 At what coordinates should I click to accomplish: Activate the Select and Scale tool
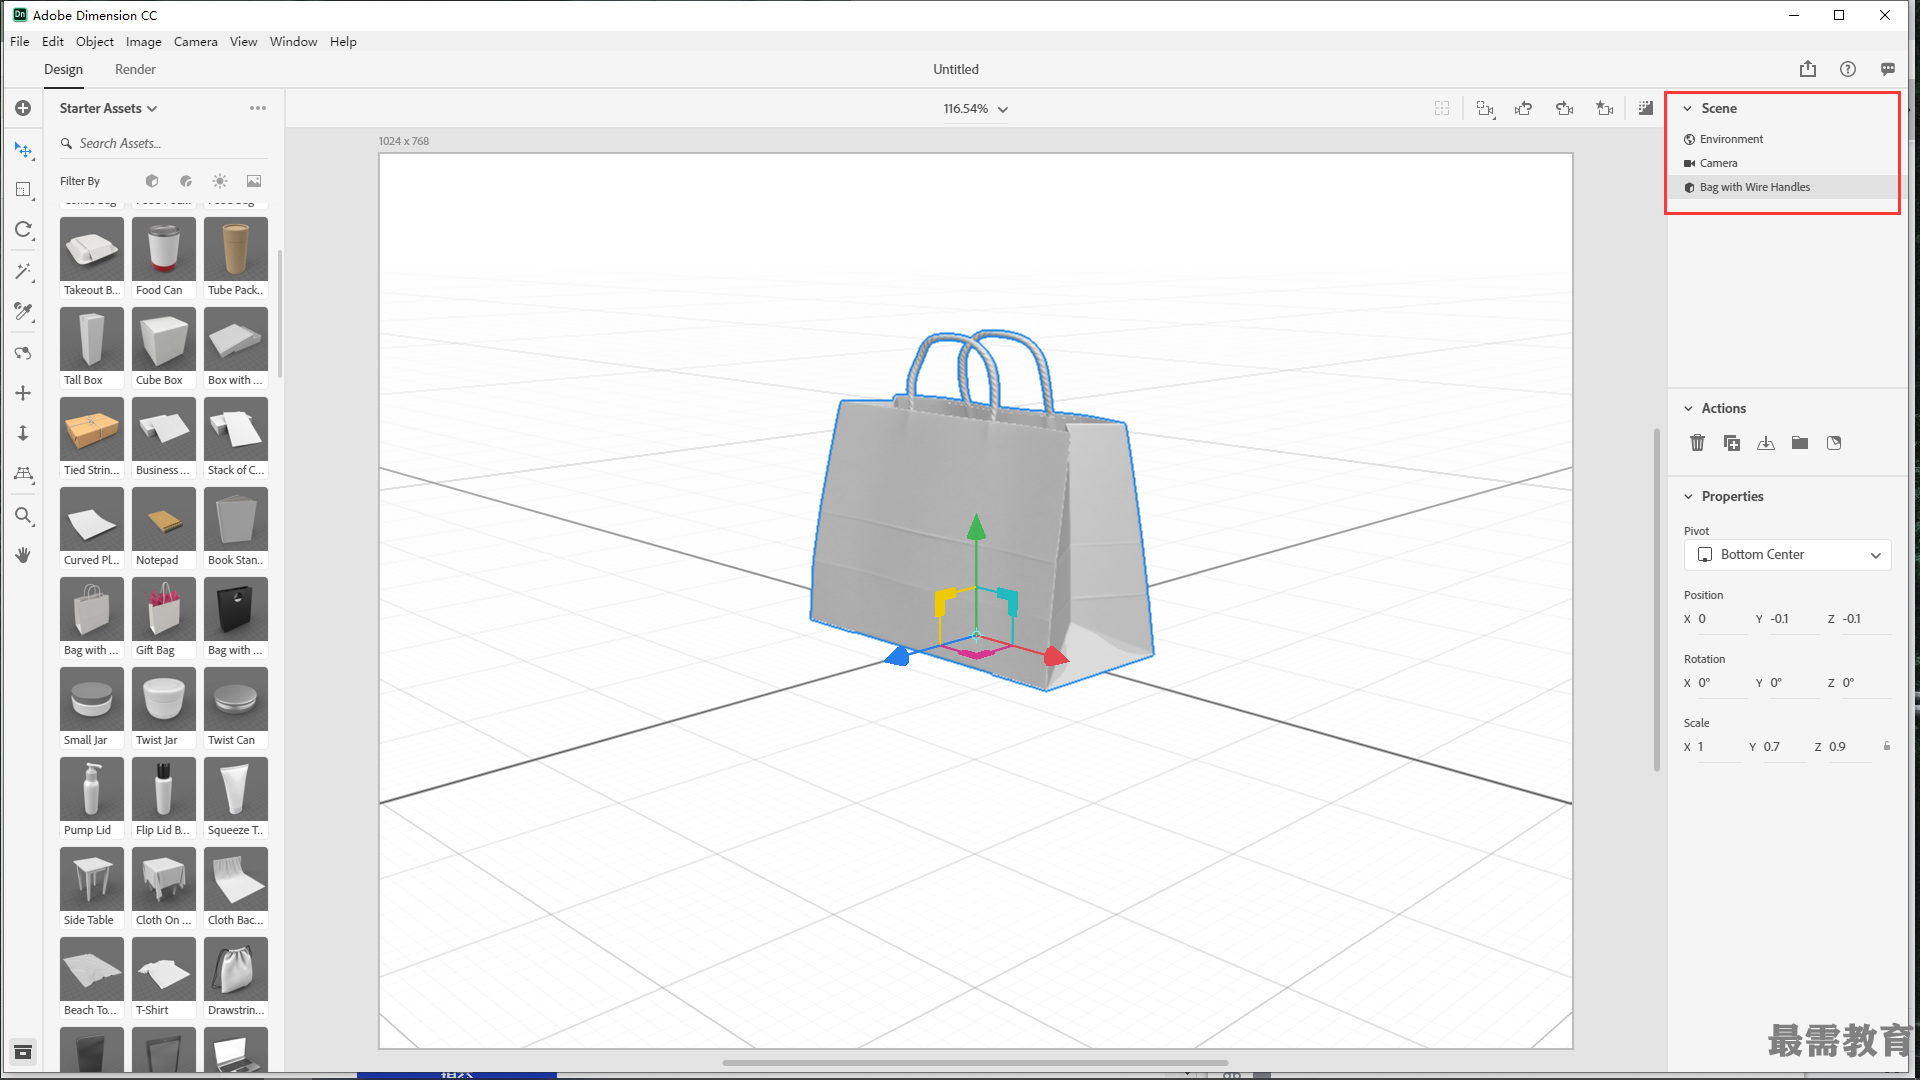[23, 190]
